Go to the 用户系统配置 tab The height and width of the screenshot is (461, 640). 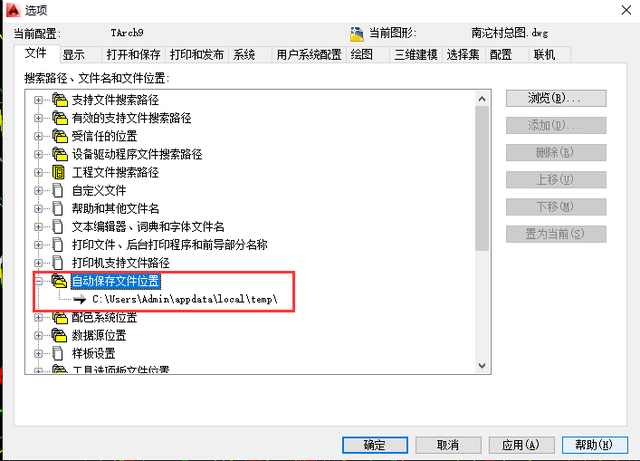coord(309,55)
